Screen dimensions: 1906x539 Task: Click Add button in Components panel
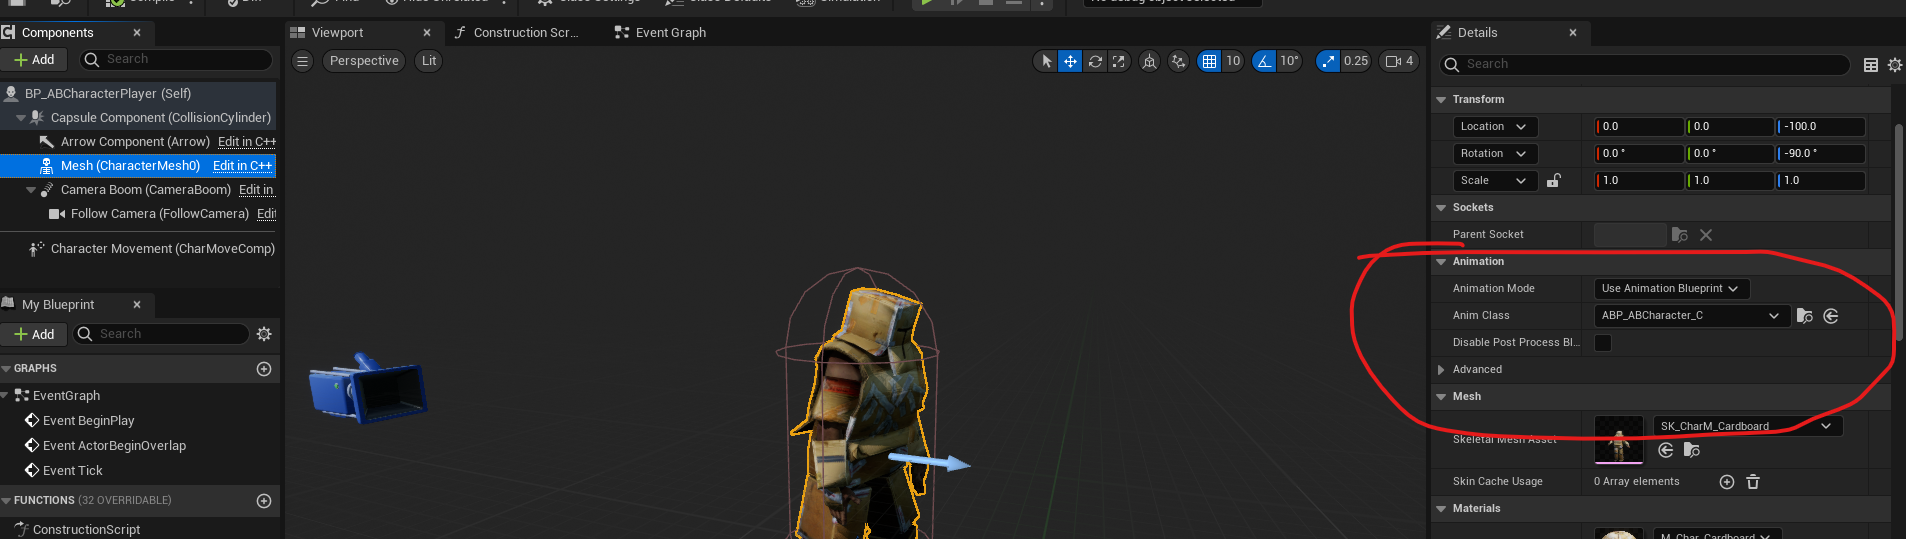(x=34, y=60)
